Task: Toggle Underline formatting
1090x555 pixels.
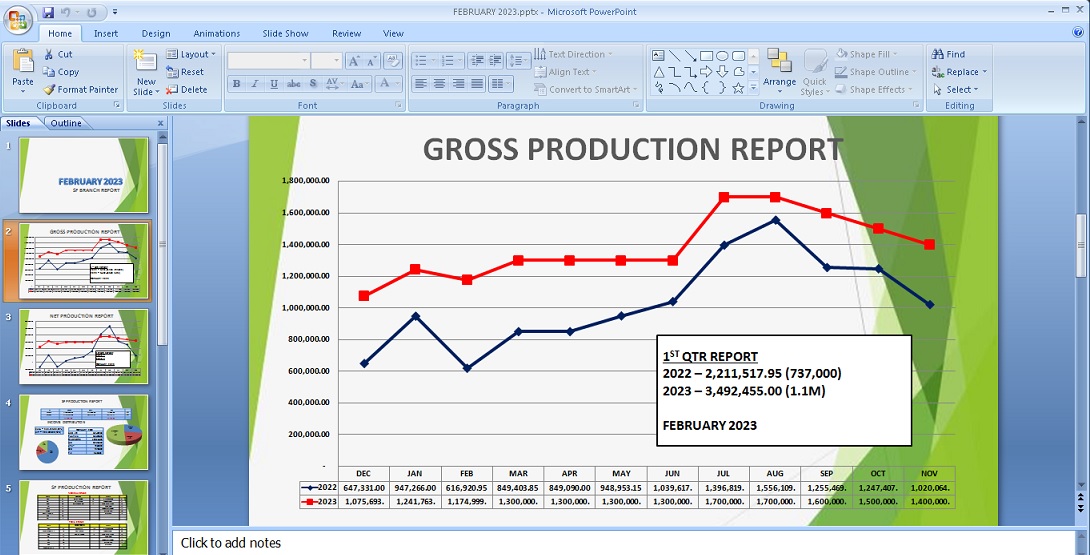Action: [x=274, y=84]
